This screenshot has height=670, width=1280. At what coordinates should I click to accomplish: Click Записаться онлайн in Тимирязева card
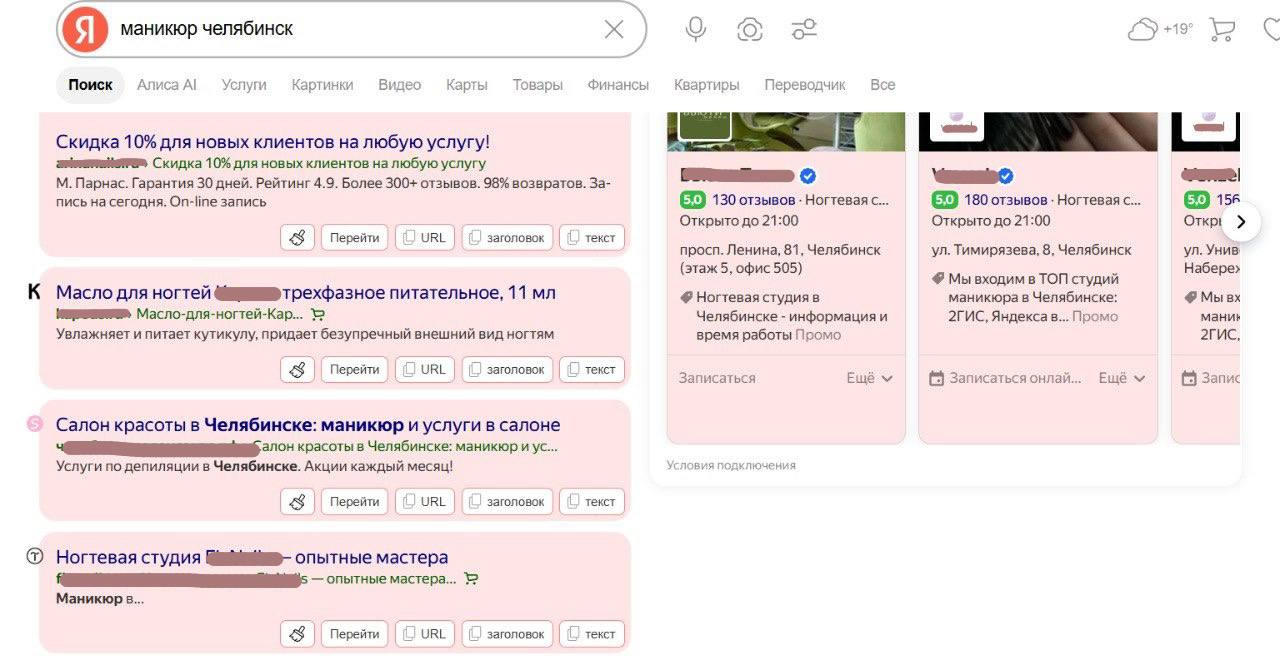click(x=1006, y=378)
